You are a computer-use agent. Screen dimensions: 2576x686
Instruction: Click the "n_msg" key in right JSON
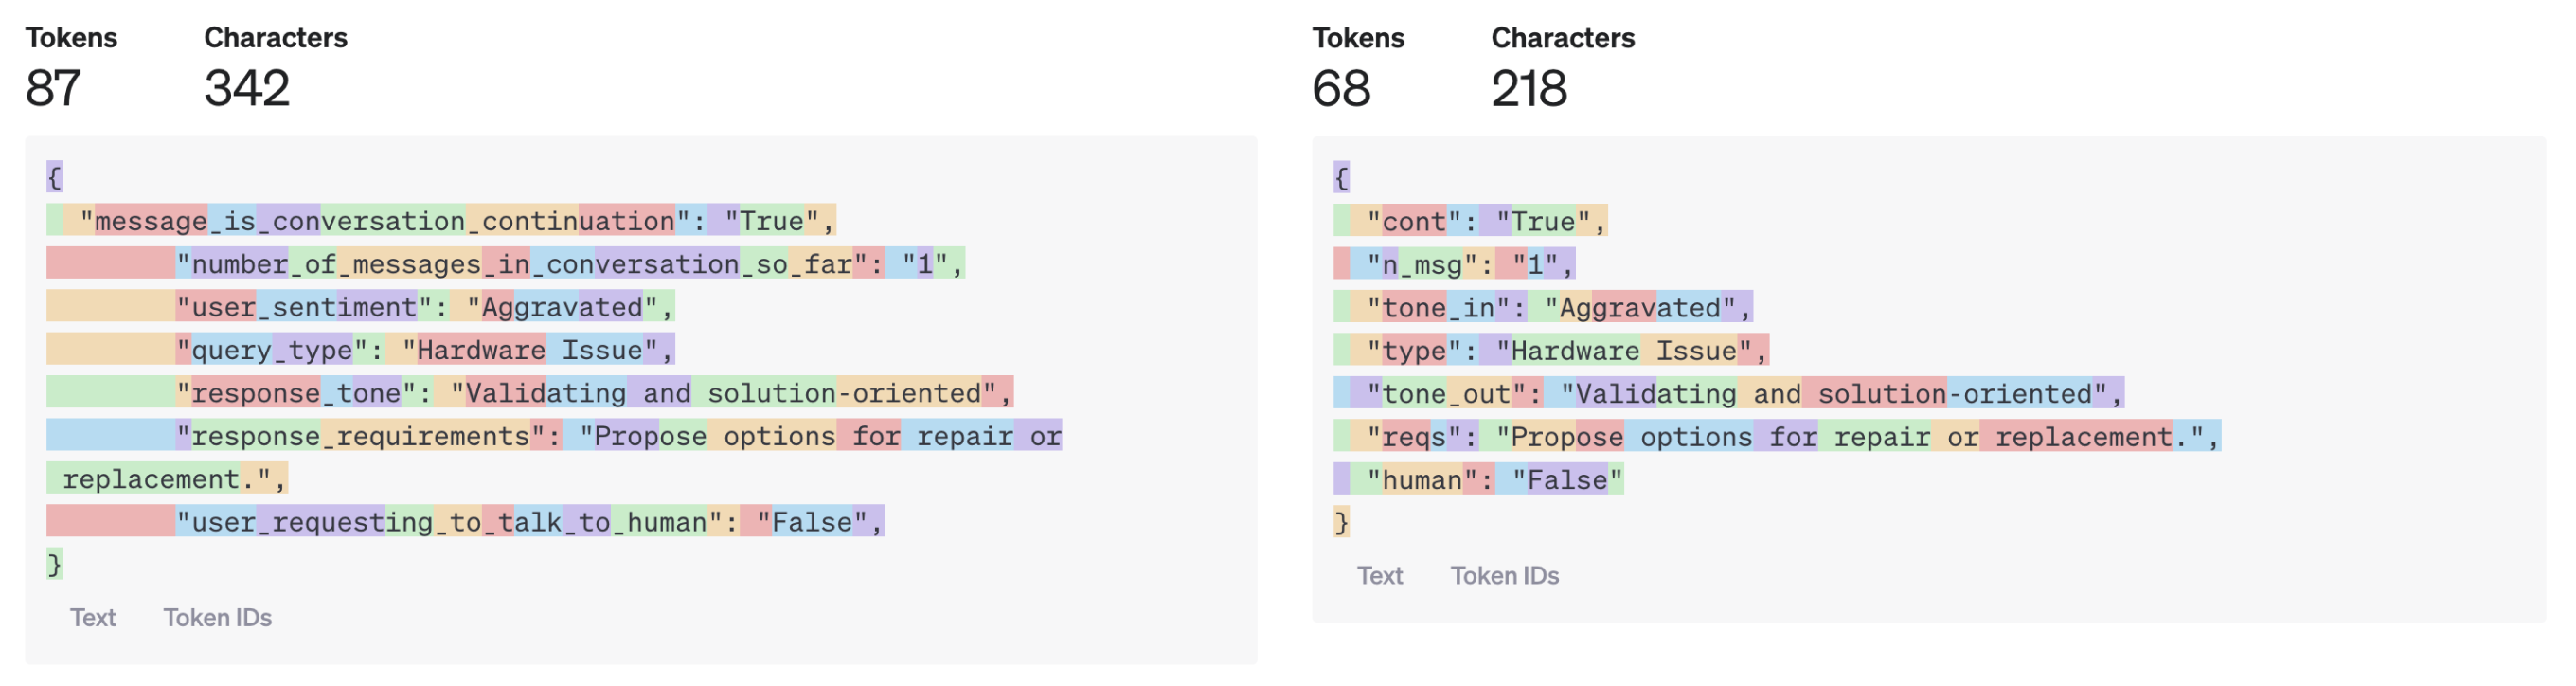click(1421, 263)
